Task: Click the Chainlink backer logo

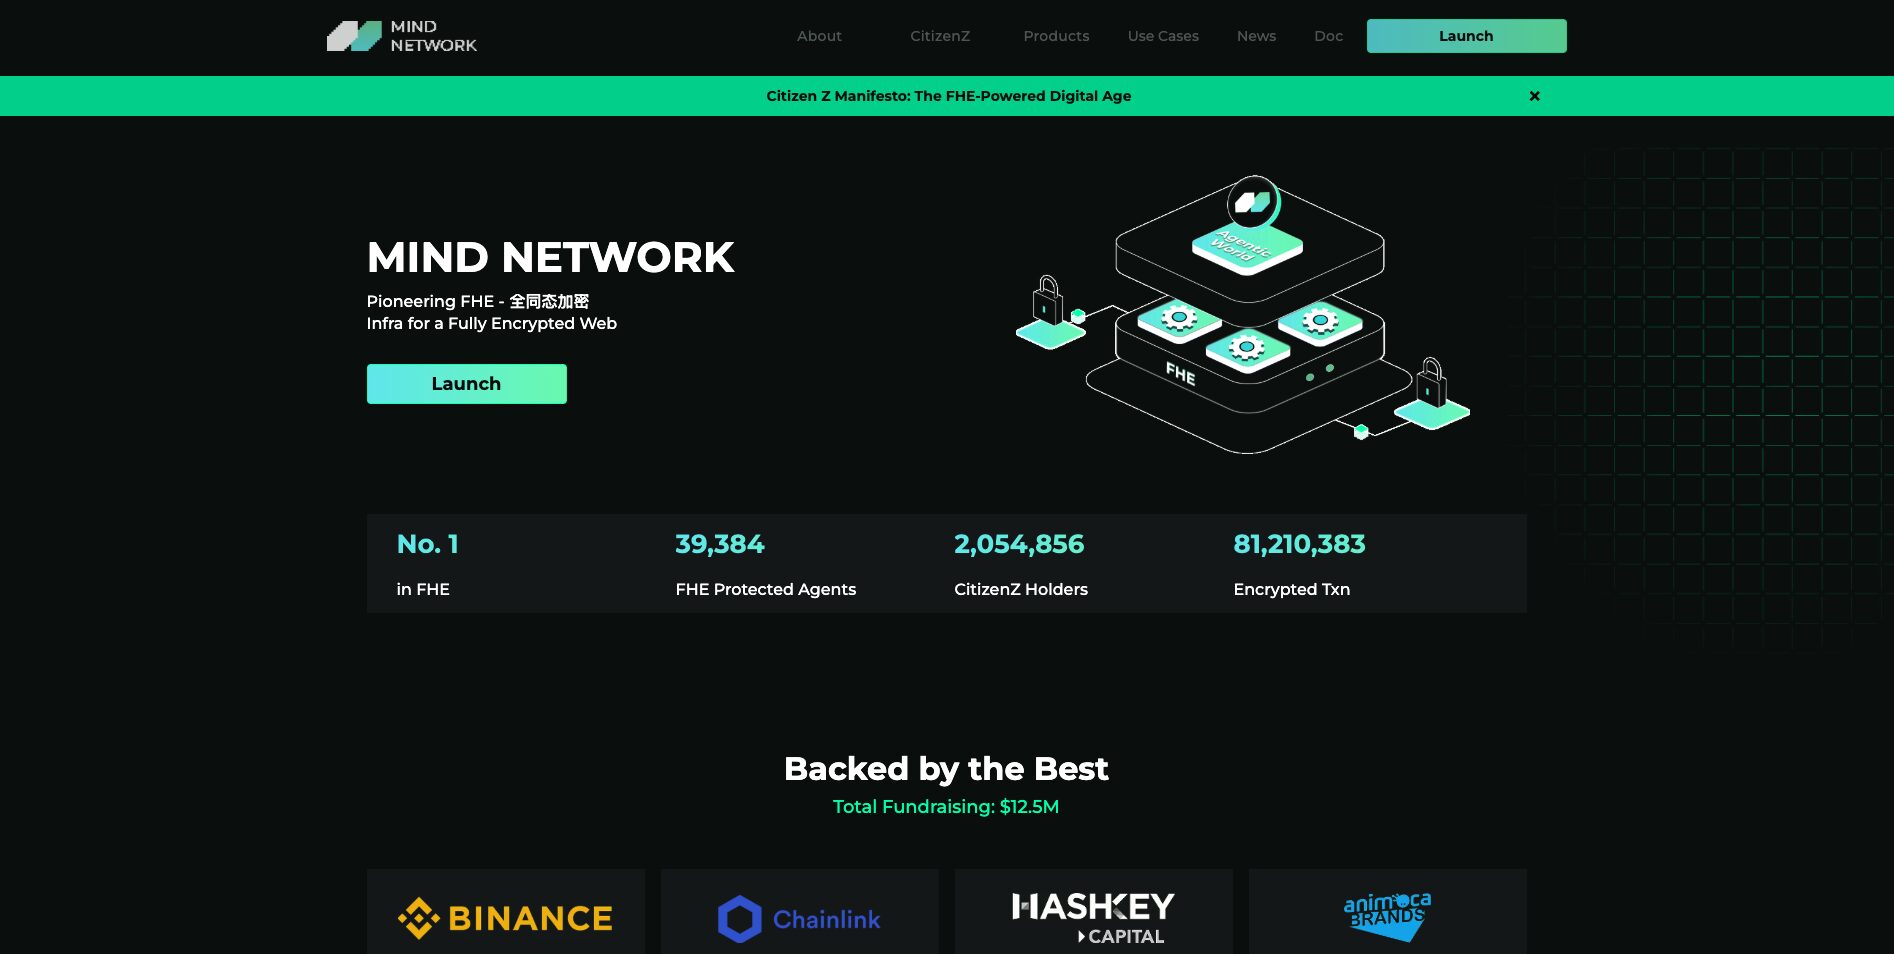Action: click(x=800, y=918)
